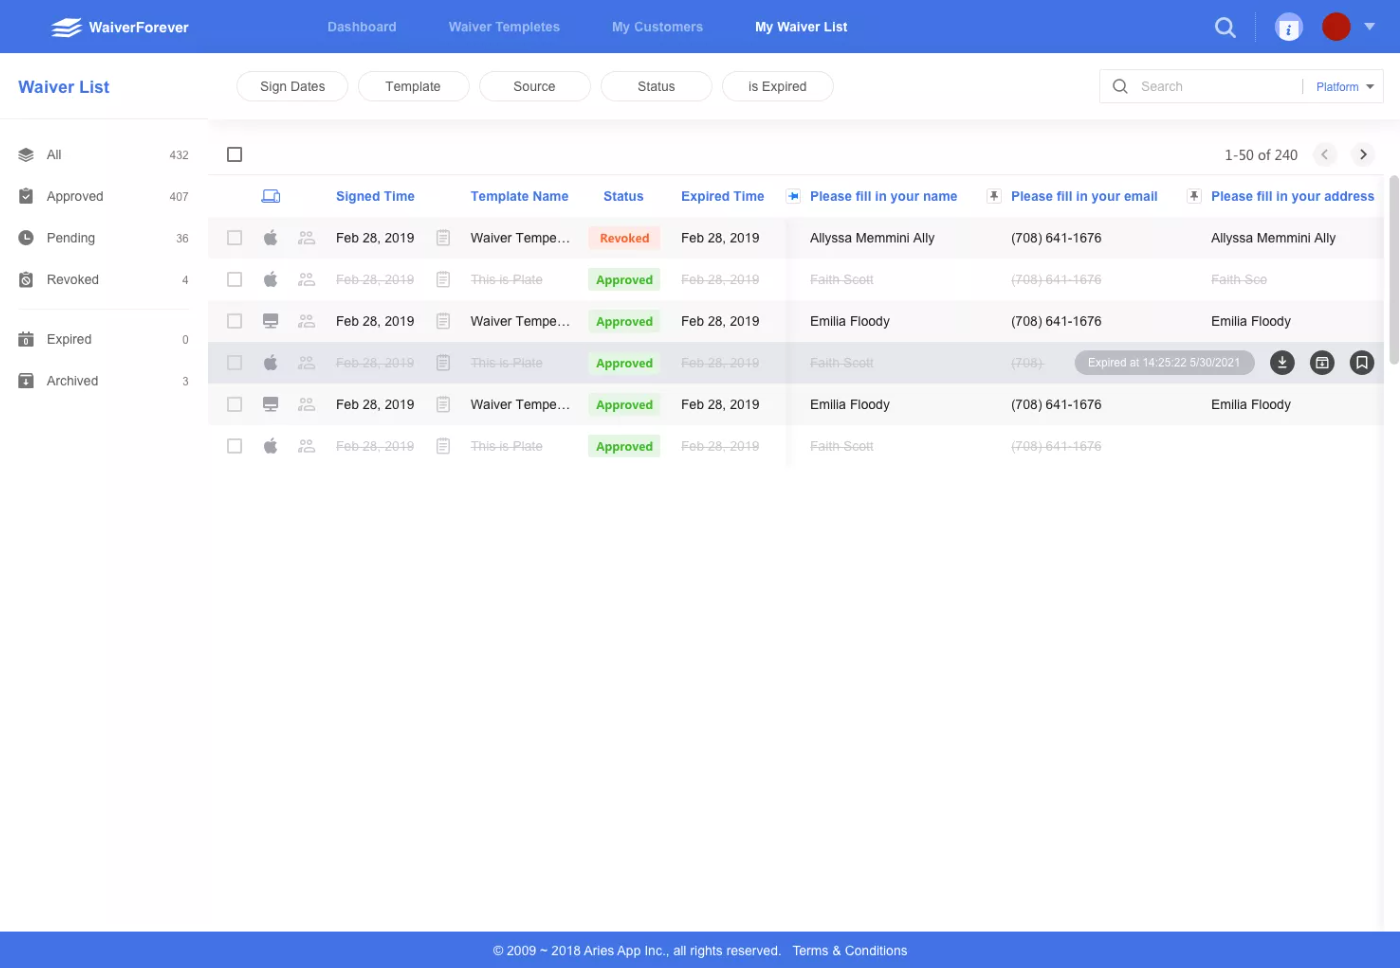
Task: Check the box for the Revoked waiver row
Action: pos(235,238)
